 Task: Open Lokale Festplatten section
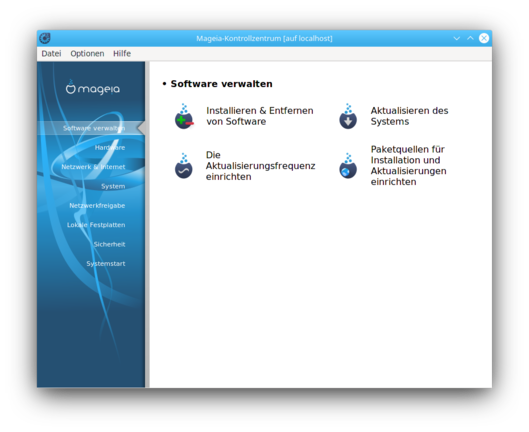tap(96, 225)
